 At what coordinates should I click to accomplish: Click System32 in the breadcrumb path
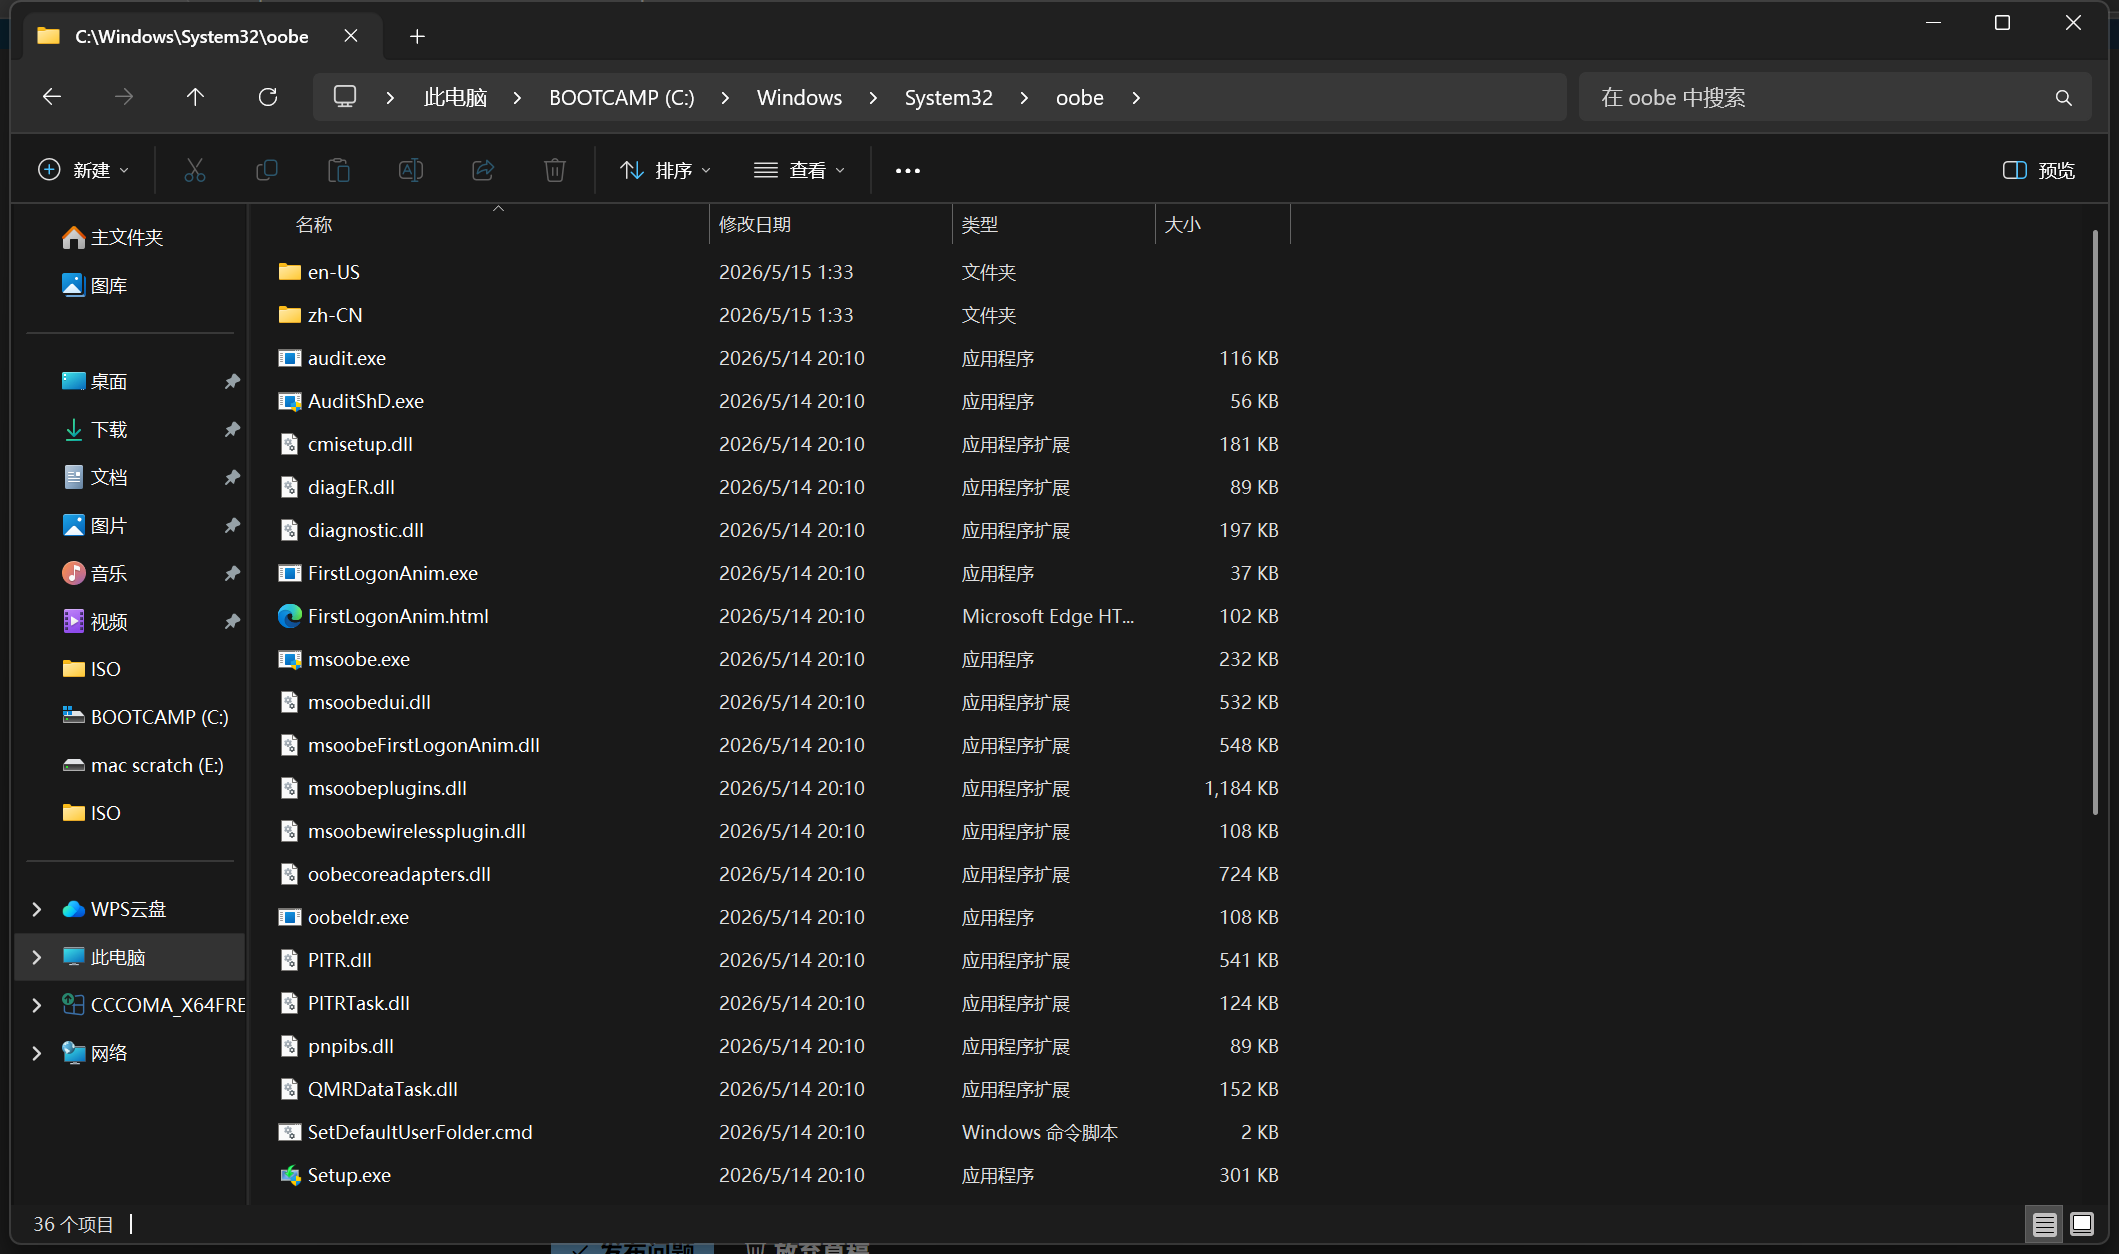click(948, 98)
